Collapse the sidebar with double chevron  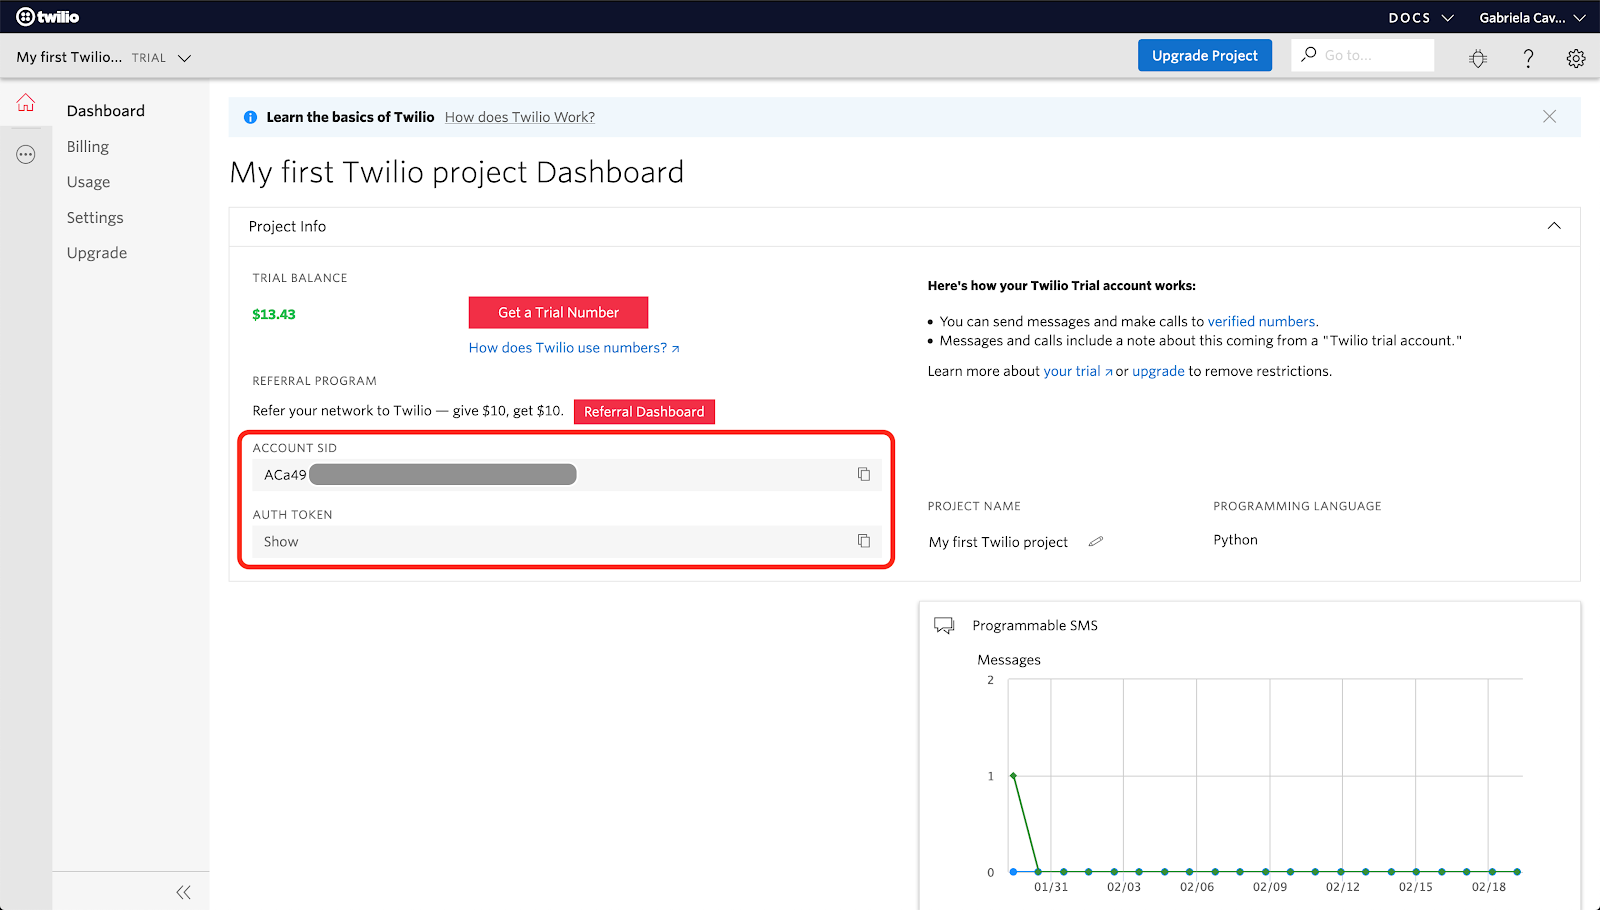(x=183, y=892)
